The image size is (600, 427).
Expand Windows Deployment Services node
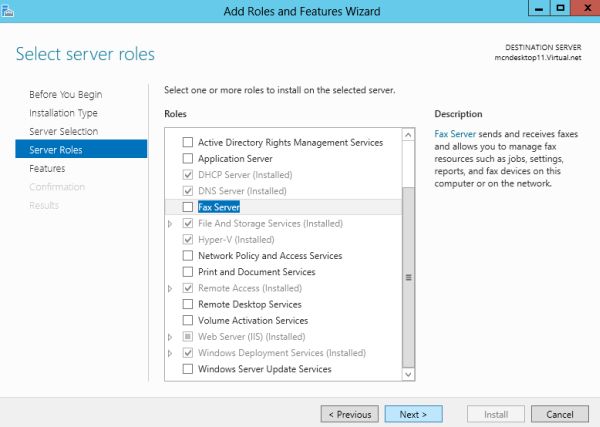(x=171, y=353)
